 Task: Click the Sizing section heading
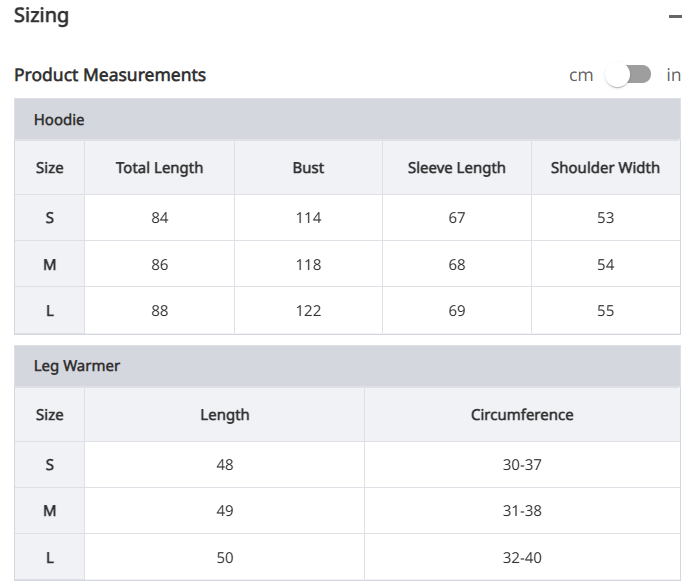tap(41, 16)
